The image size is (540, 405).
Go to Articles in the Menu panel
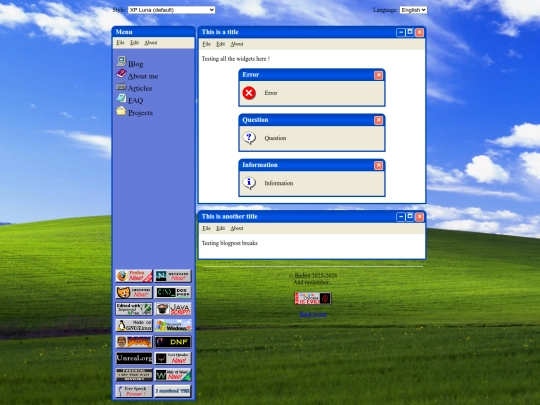click(140, 89)
